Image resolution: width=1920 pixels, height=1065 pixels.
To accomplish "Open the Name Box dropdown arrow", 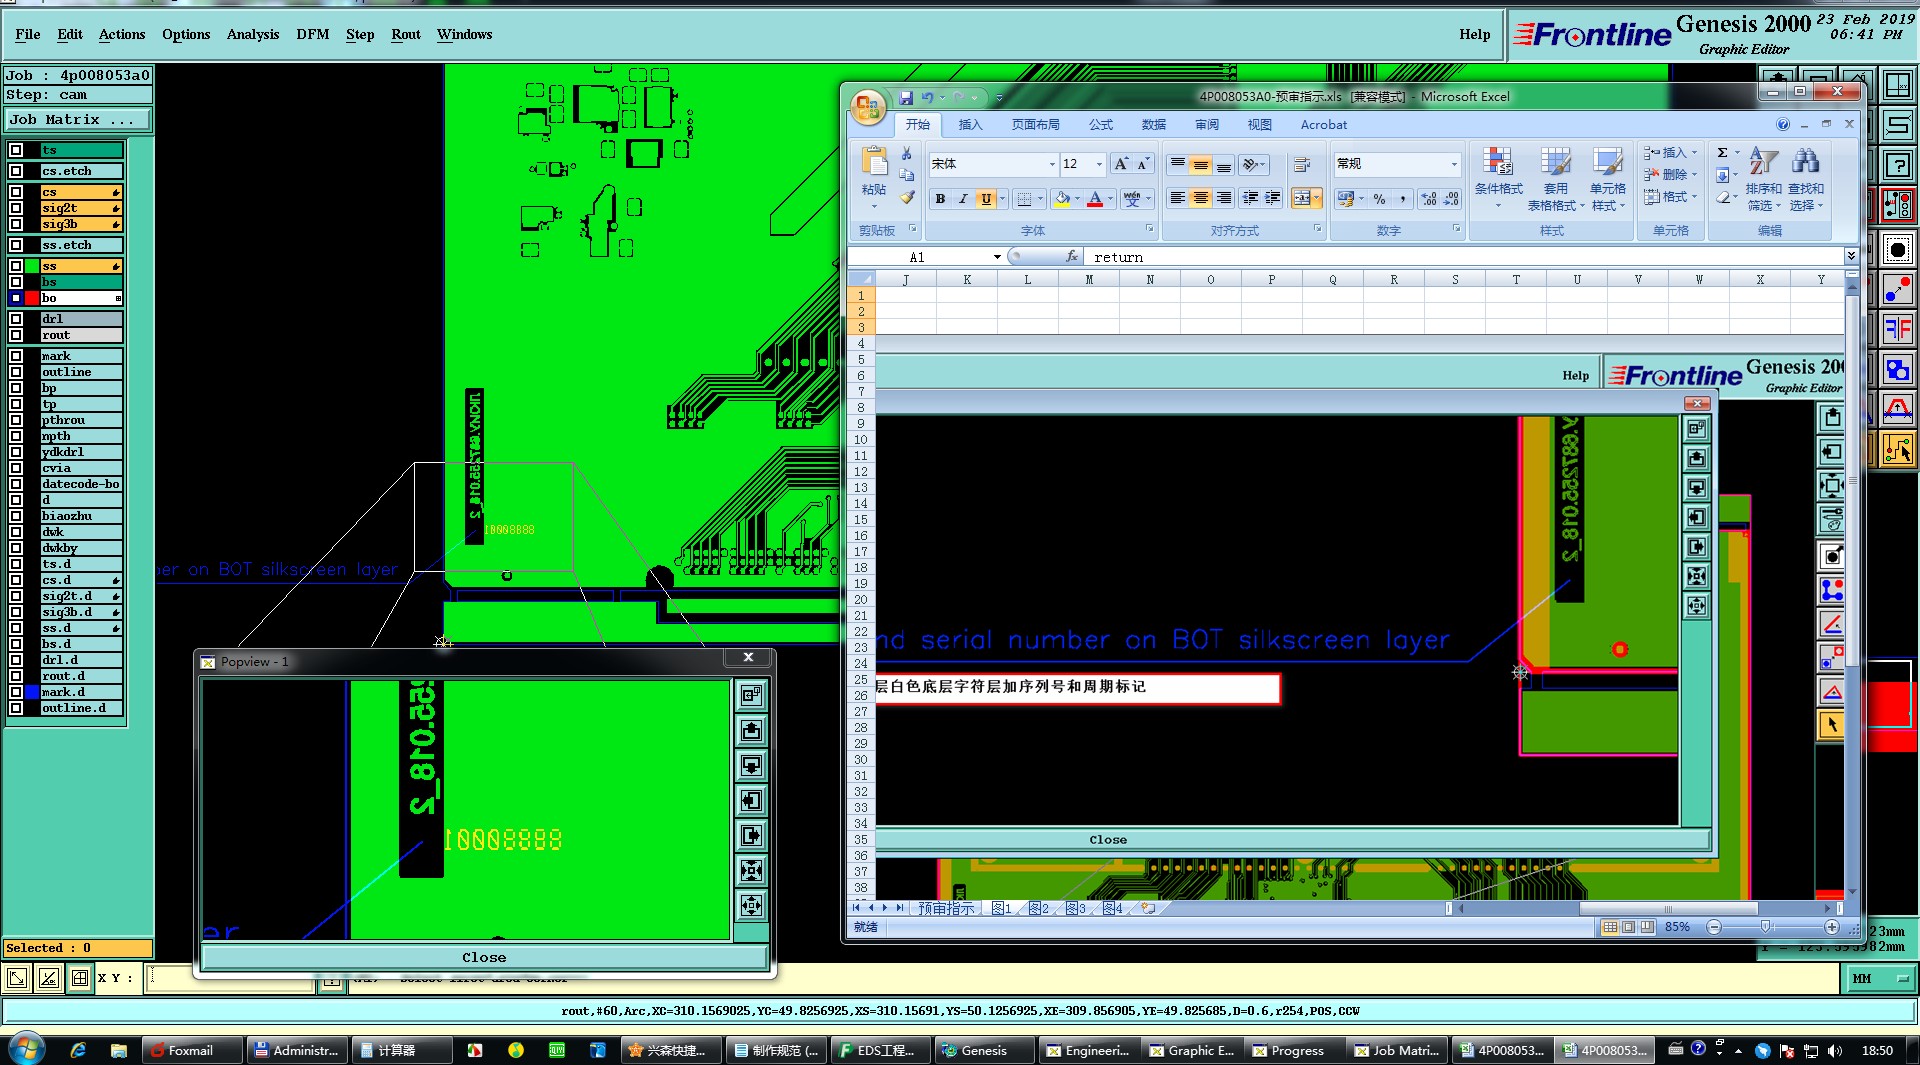I will [x=997, y=257].
